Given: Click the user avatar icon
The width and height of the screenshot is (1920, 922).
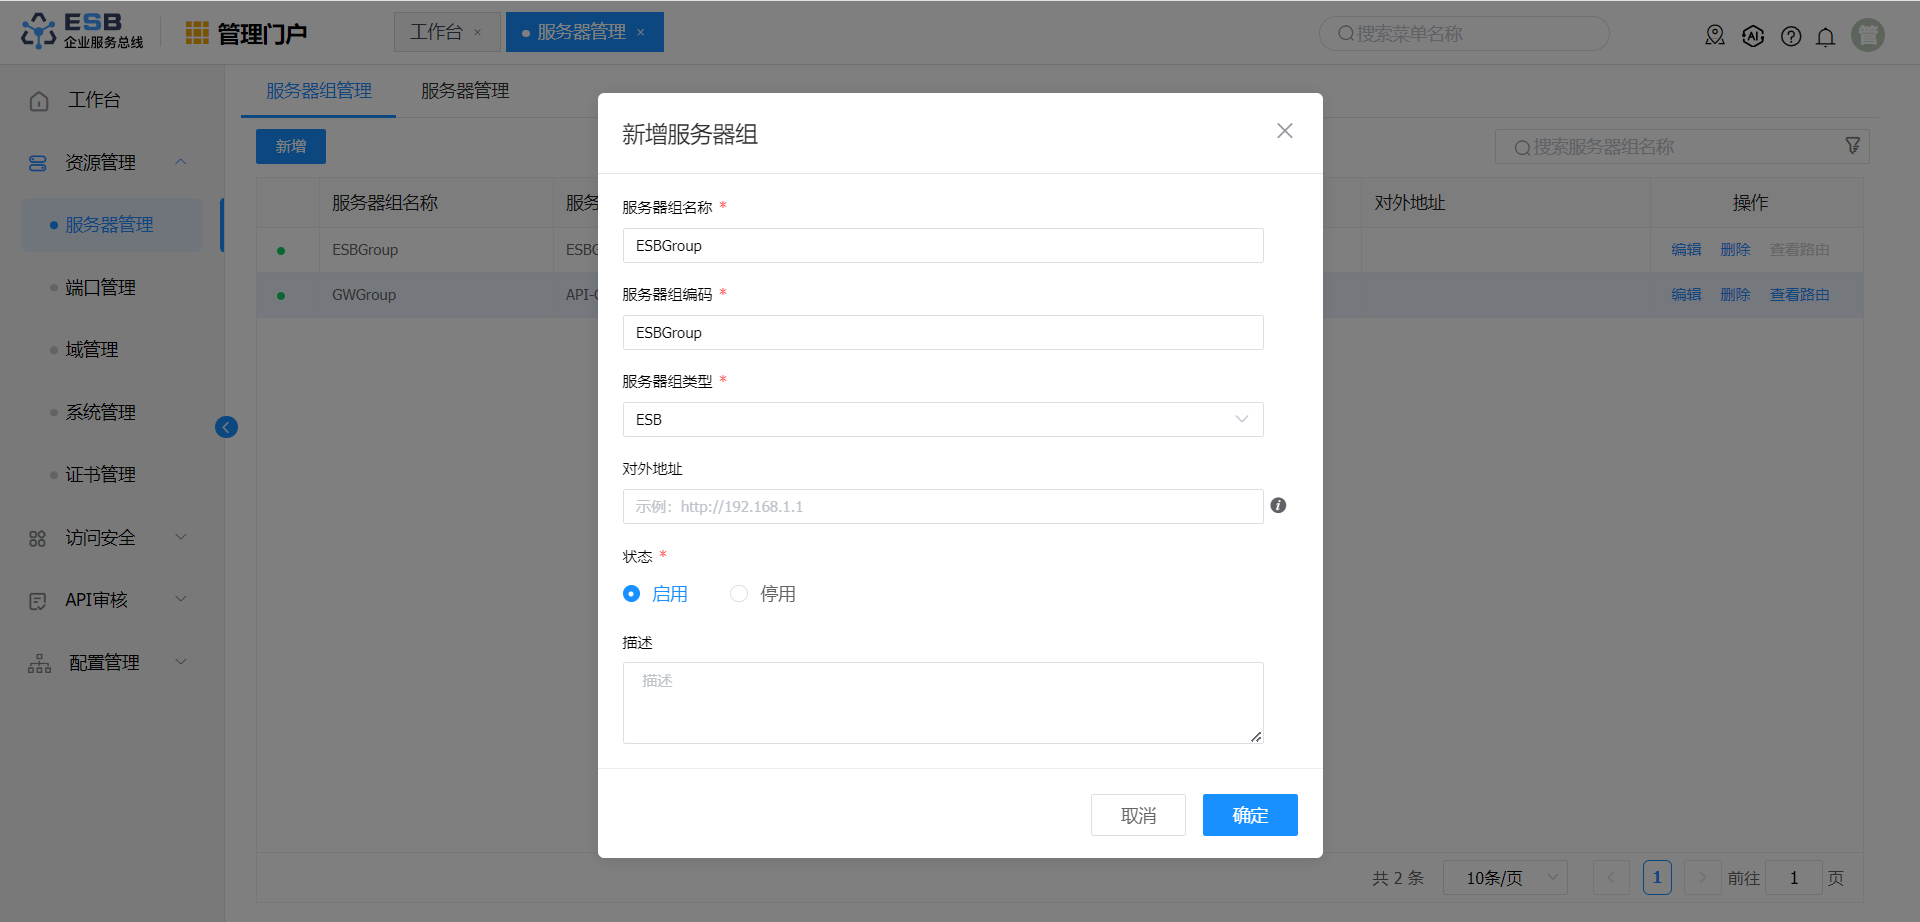Looking at the screenshot, I should 1867,35.
